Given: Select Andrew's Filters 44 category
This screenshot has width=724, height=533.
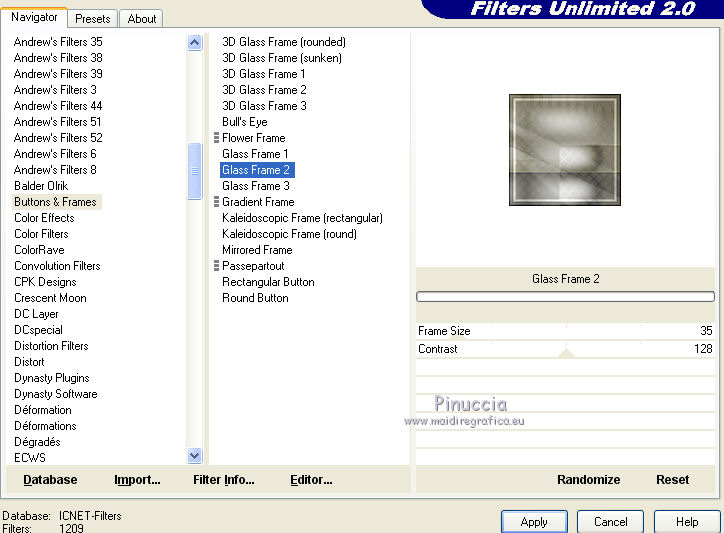Looking at the screenshot, I should (x=58, y=106).
